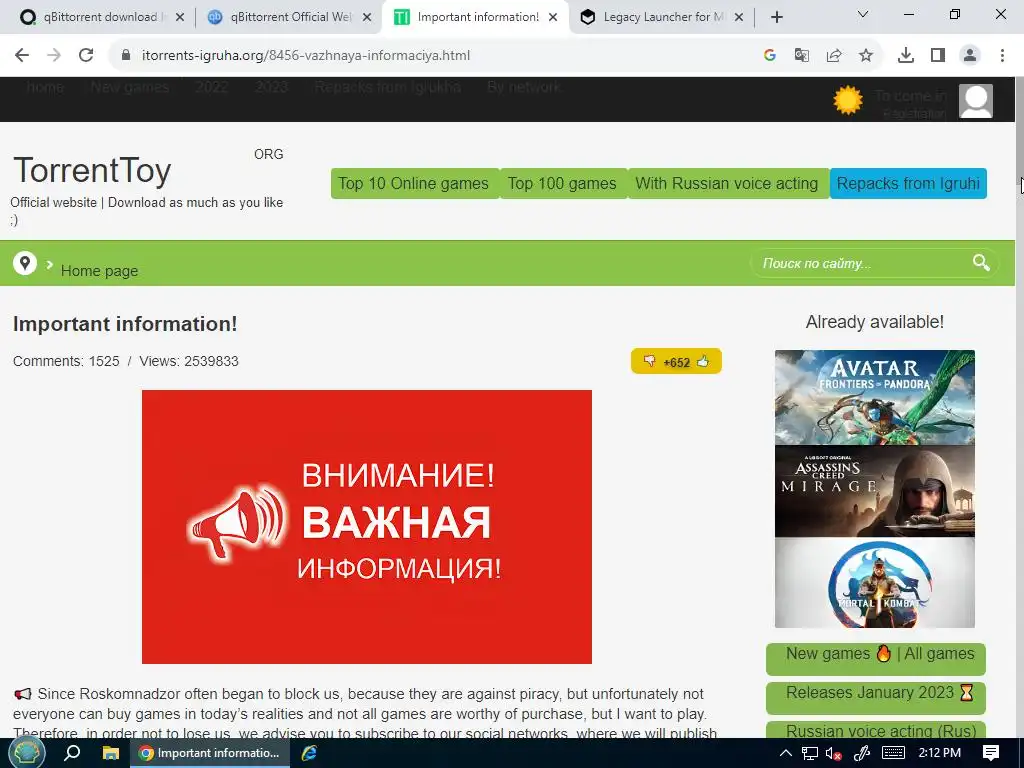
Task: Open Assassin's Creed Mirage thumbnail
Action: click(x=874, y=491)
